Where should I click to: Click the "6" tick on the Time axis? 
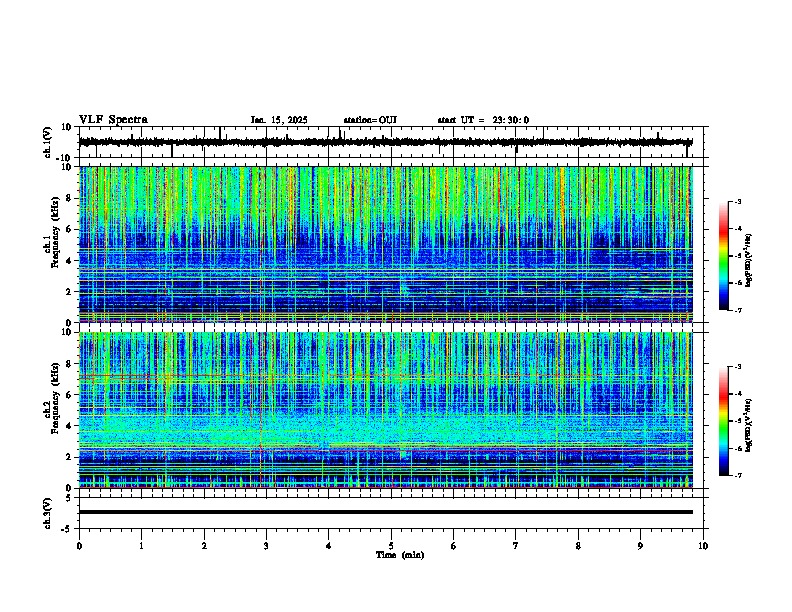coord(454,546)
